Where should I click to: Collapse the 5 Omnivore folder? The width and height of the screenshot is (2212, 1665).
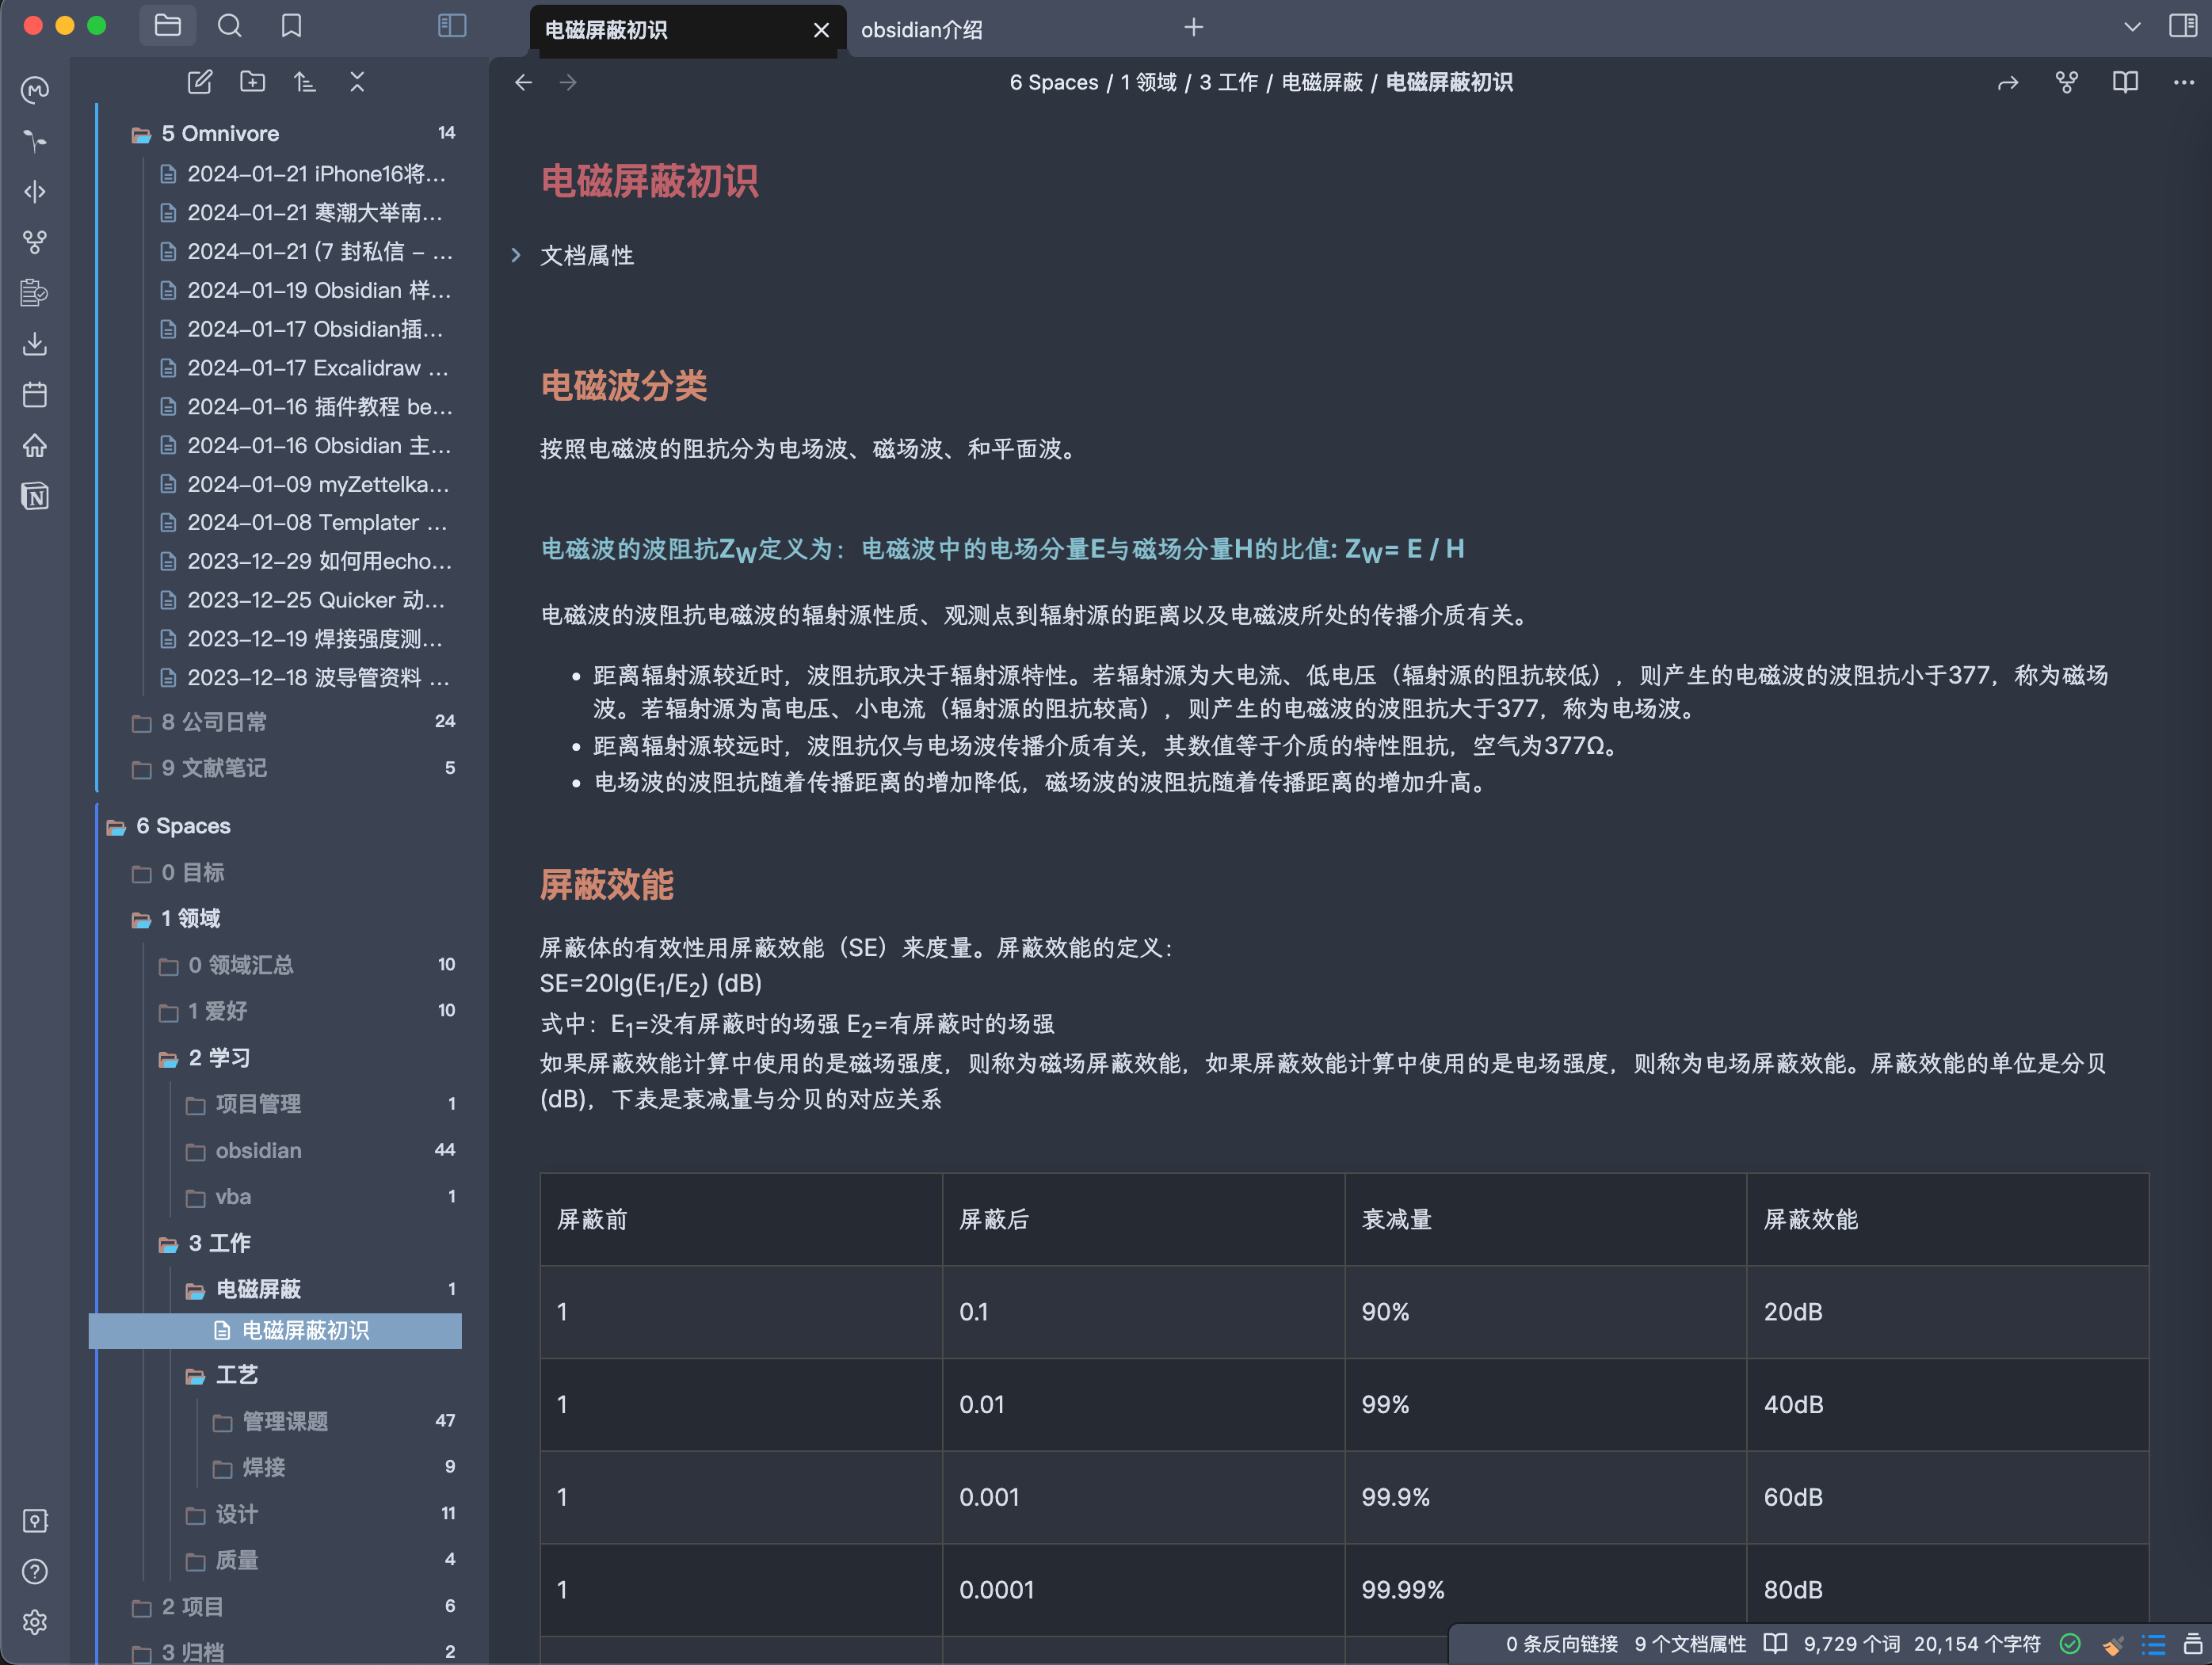tap(293, 133)
